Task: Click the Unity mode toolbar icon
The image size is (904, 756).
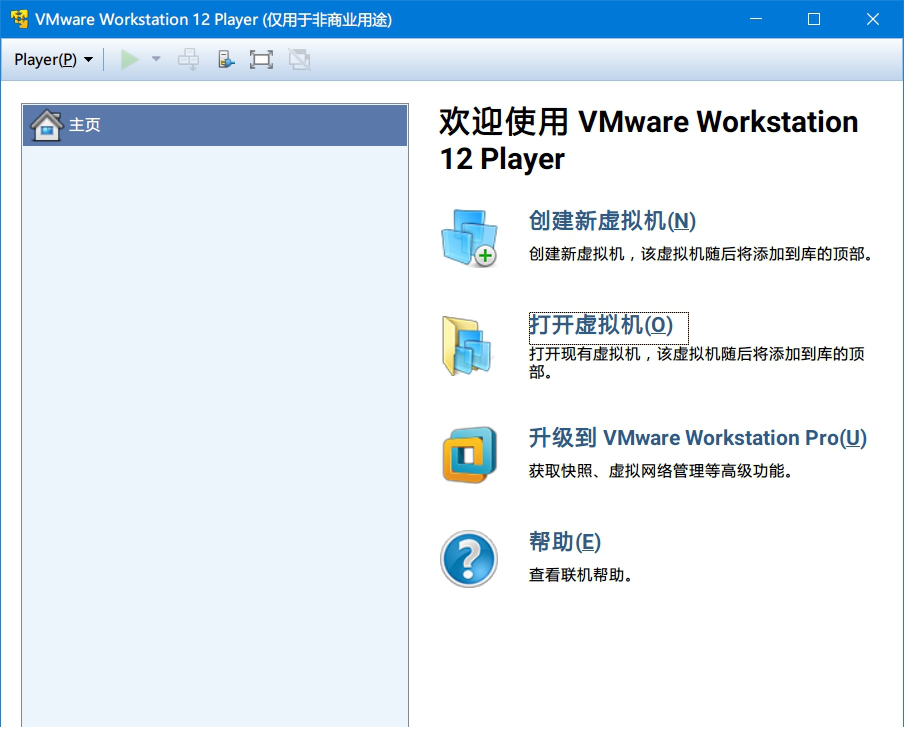Action: tap(299, 59)
